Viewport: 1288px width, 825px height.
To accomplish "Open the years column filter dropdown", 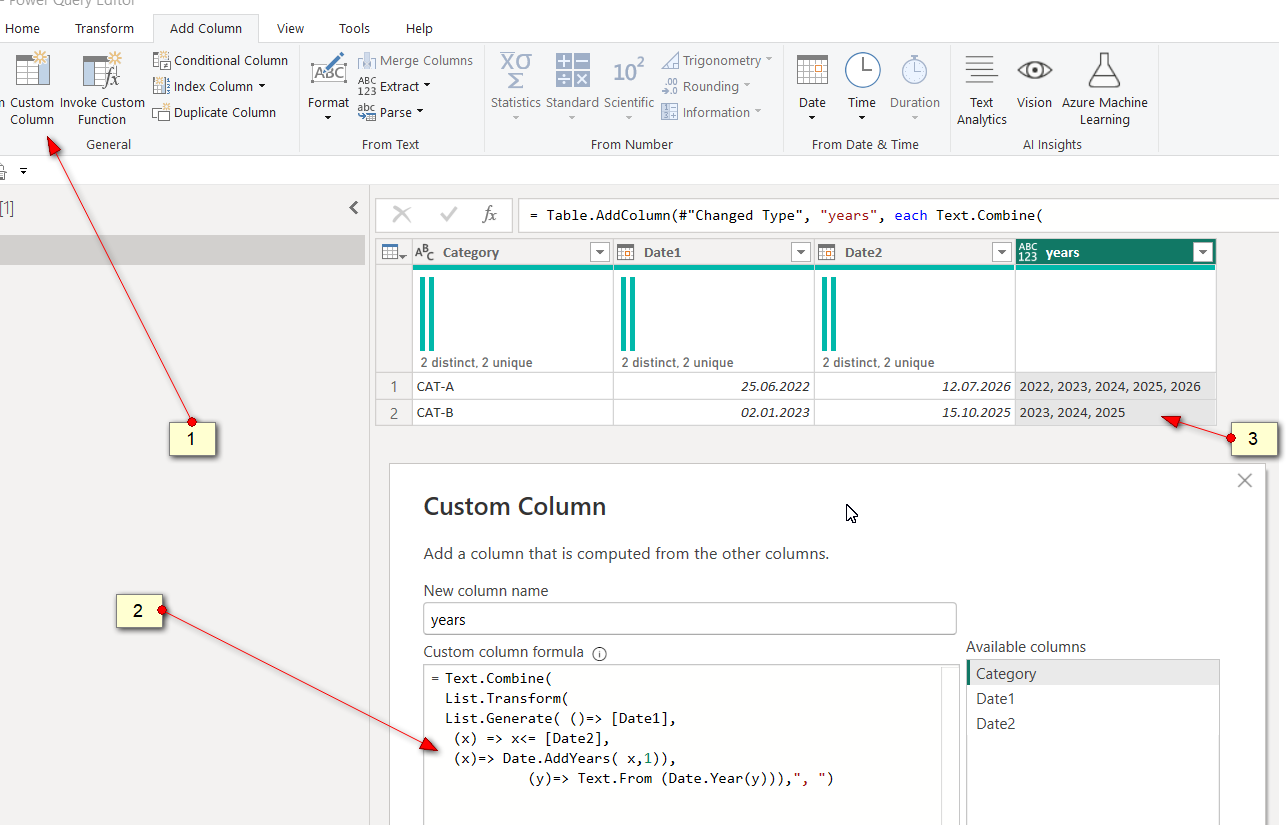I will click(1203, 253).
